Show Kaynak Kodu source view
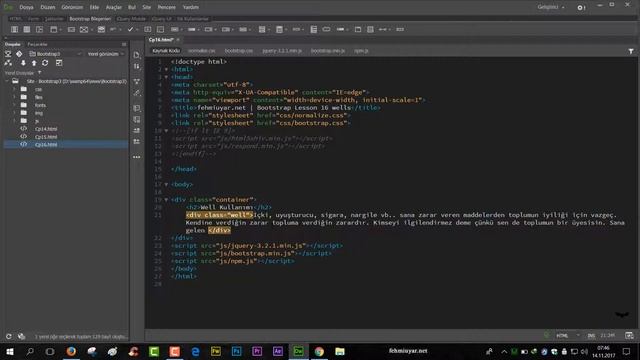 click(x=166, y=51)
